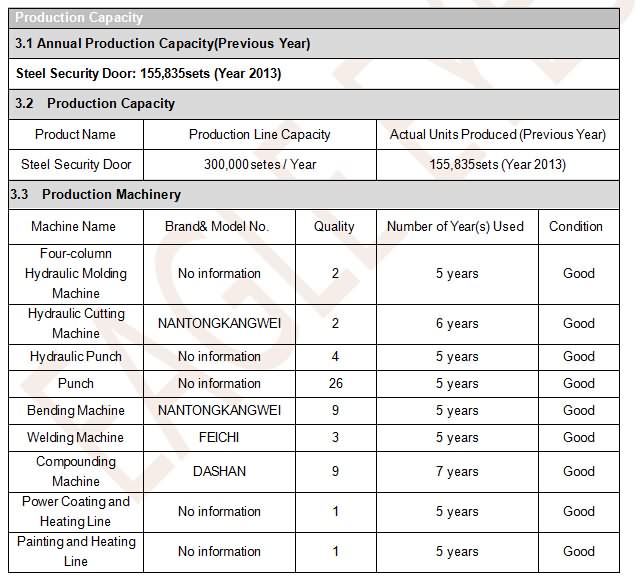The height and width of the screenshot is (579, 641).
Task: Click 'Painting and Heating Line' name cell
Action: click(76, 552)
